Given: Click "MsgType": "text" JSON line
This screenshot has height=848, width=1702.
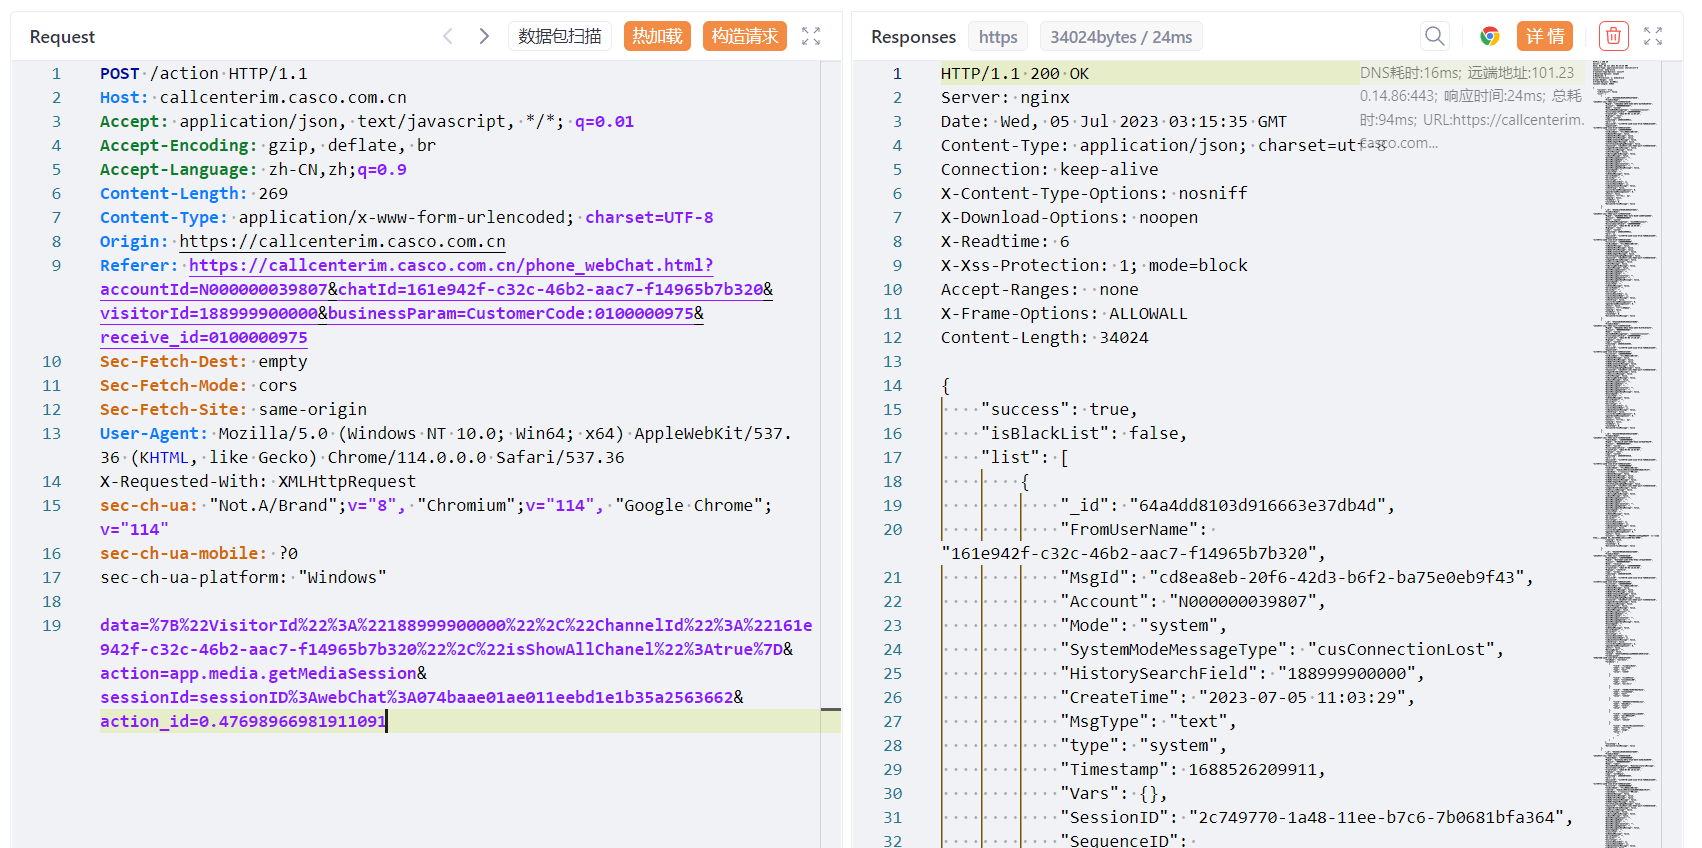Looking at the screenshot, I should pos(1148,721).
